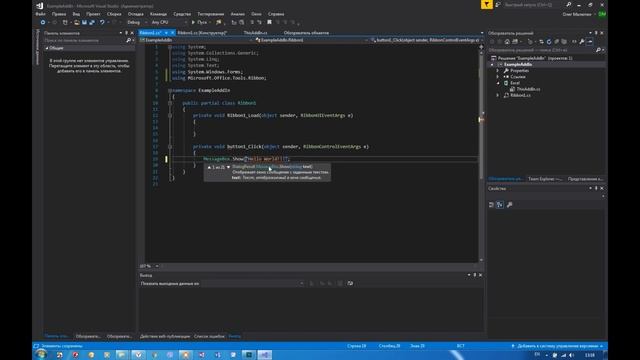Click the wrench Properties icon in Solution Explorer
Screen dimensions: 640x360
click(x=582, y=42)
